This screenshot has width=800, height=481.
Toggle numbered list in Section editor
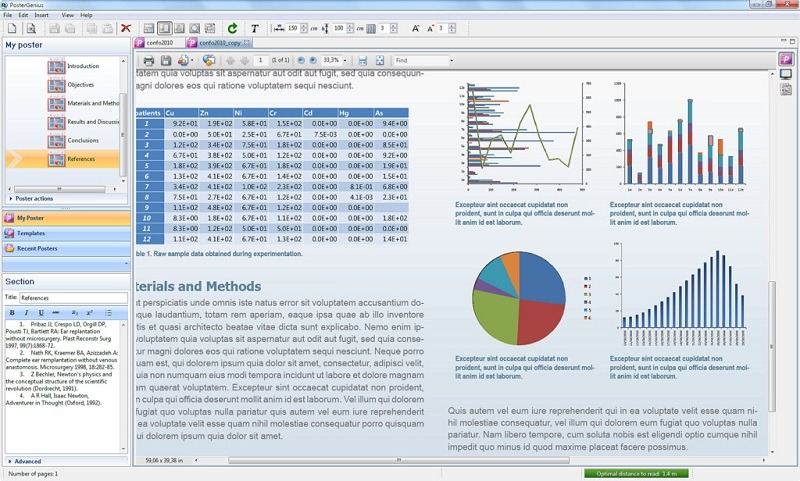tap(108, 313)
